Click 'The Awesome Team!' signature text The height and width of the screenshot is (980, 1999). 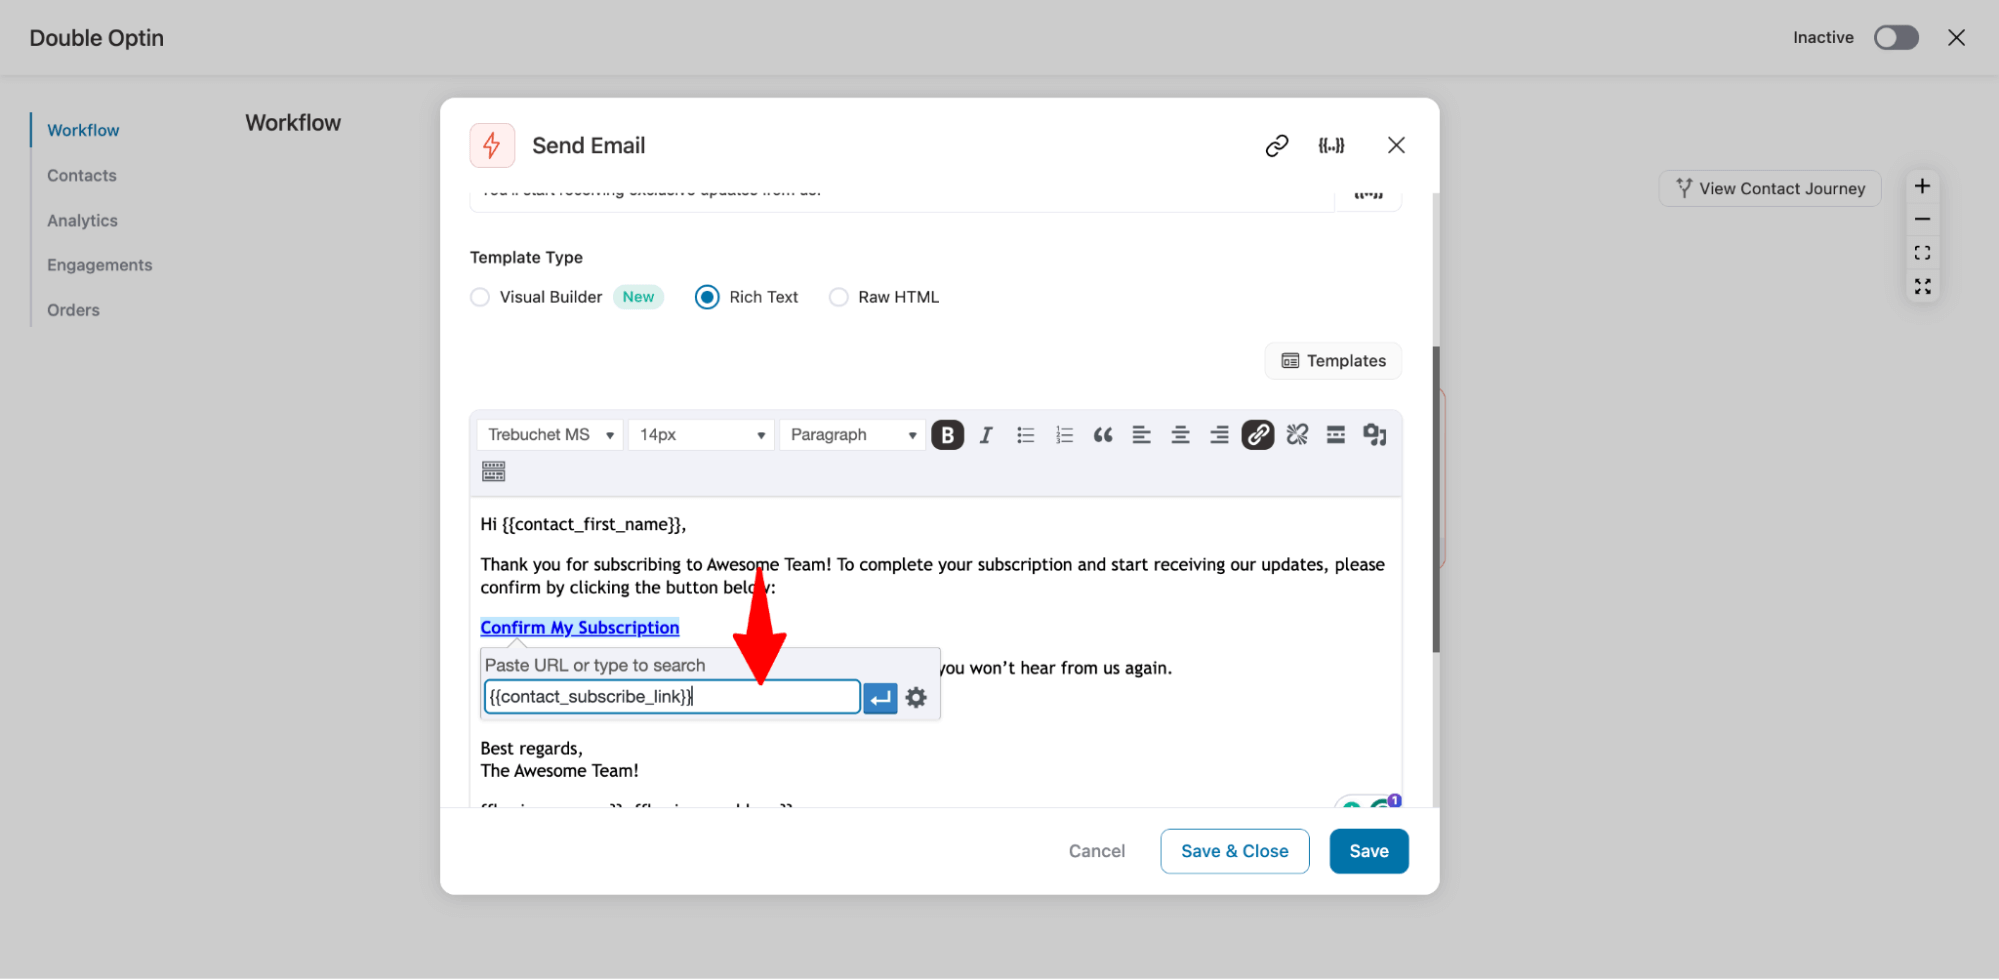pyautogui.click(x=559, y=772)
